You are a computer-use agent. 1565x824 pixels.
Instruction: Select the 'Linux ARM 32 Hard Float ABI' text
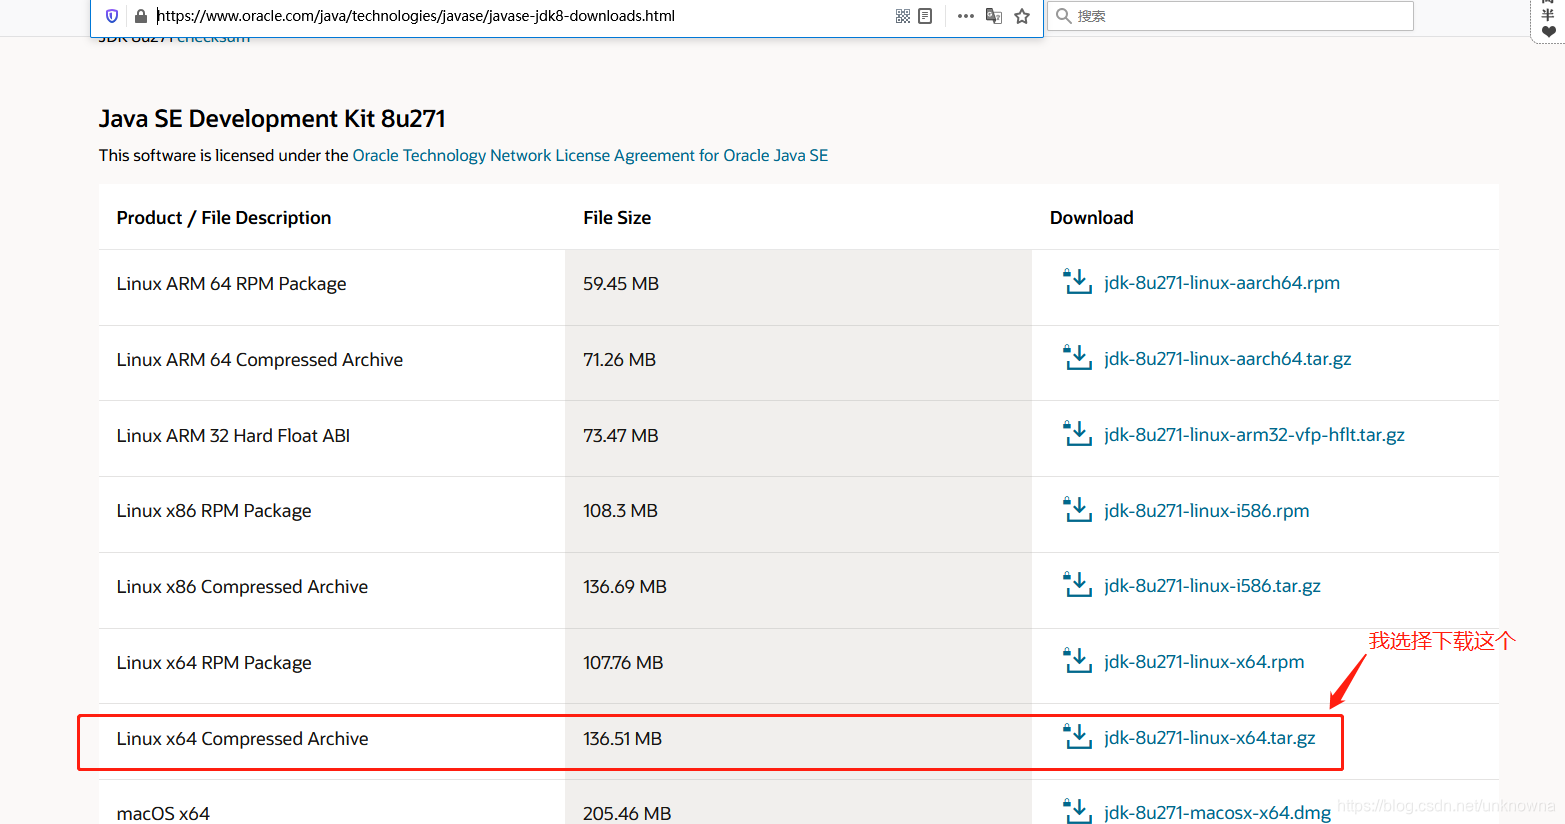click(233, 436)
